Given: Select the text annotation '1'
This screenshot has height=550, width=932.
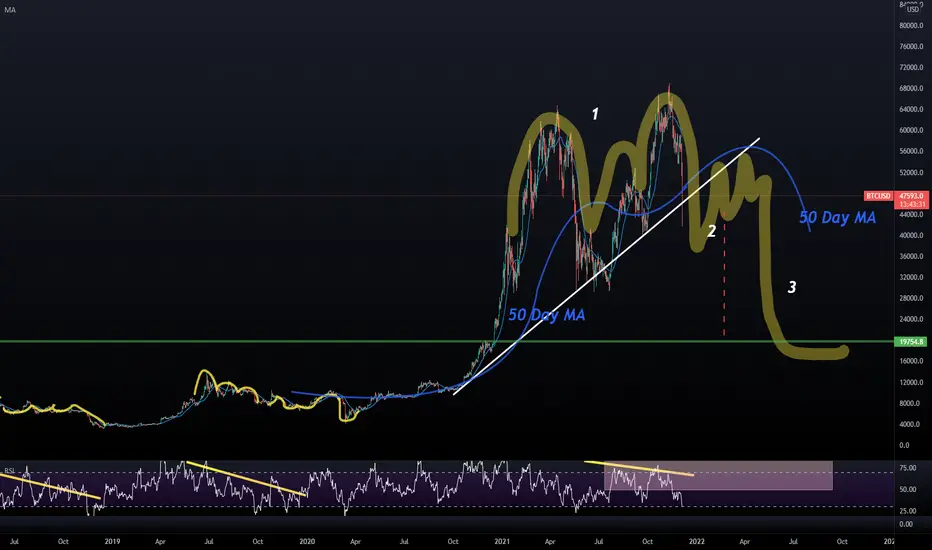Looking at the screenshot, I should click(x=595, y=114).
